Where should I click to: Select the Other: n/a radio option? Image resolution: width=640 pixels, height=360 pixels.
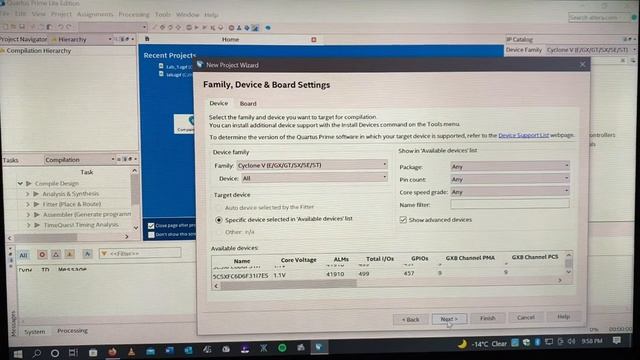[219, 232]
